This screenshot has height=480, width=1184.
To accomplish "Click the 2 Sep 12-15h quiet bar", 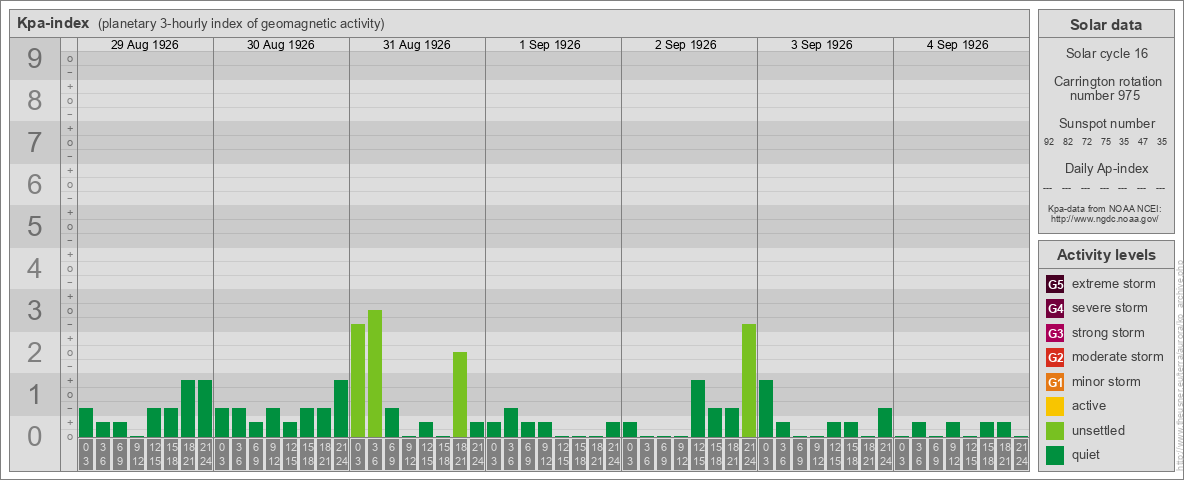I will [698, 408].
